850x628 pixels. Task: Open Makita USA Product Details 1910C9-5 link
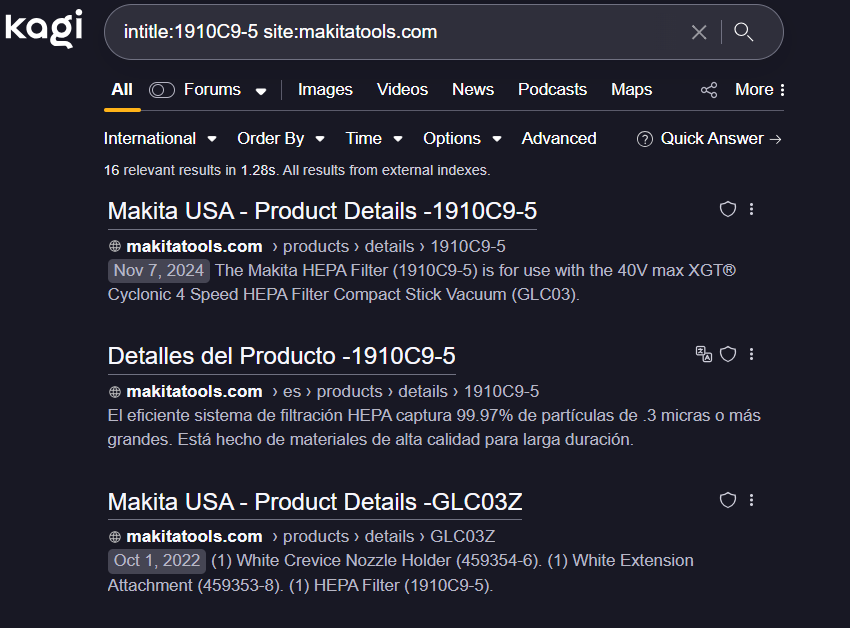pyautogui.click(x=322, y=211)
